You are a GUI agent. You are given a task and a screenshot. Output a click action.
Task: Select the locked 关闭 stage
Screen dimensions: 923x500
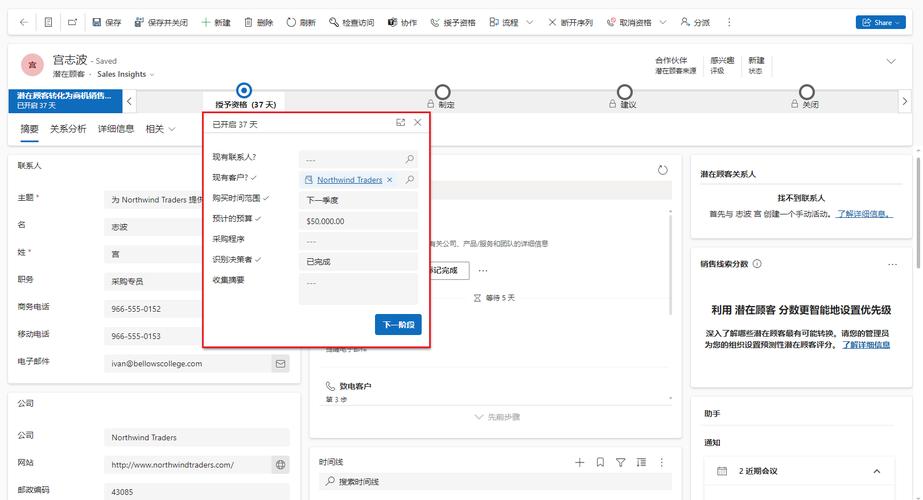pos(806,92)
